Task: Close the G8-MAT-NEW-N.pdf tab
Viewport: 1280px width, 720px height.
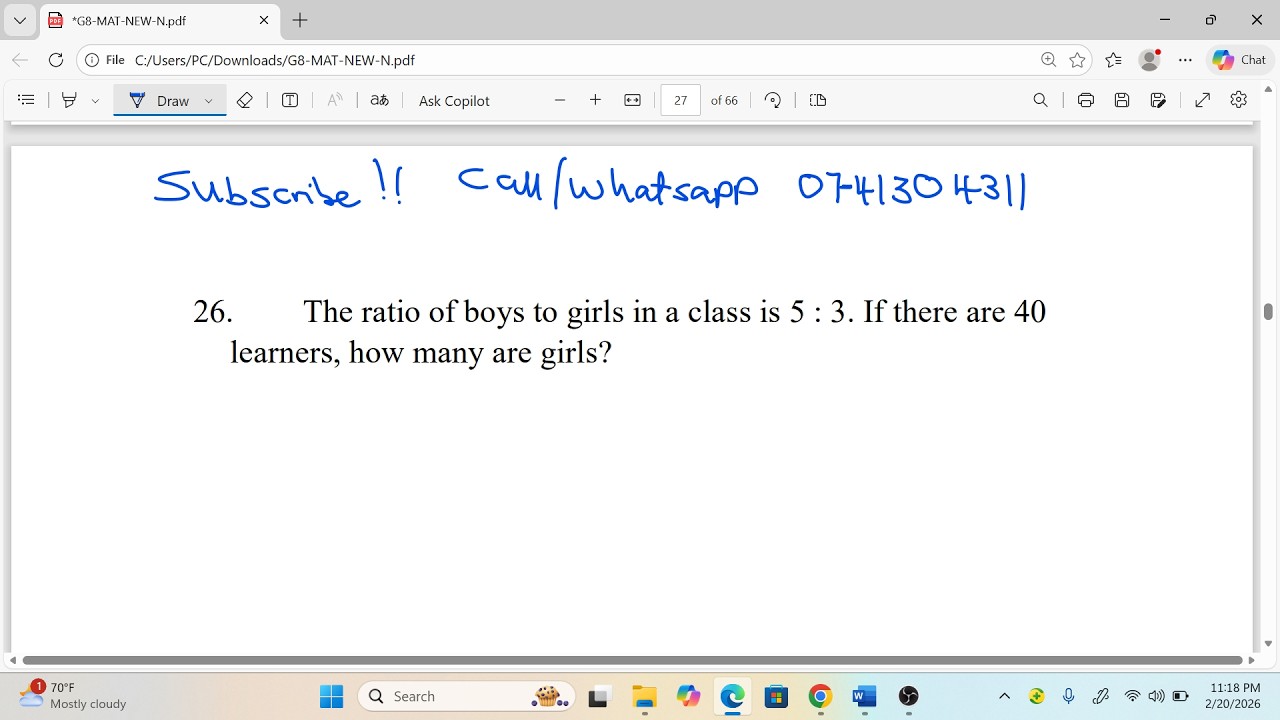Action: click(x=264, y=20)
